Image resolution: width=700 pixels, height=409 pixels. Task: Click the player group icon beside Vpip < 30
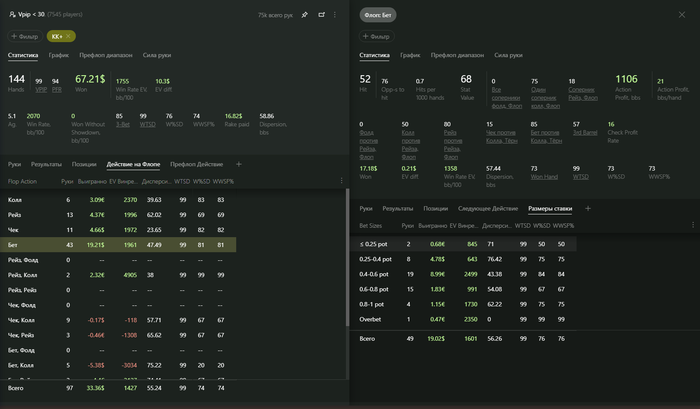click(12, 14)
